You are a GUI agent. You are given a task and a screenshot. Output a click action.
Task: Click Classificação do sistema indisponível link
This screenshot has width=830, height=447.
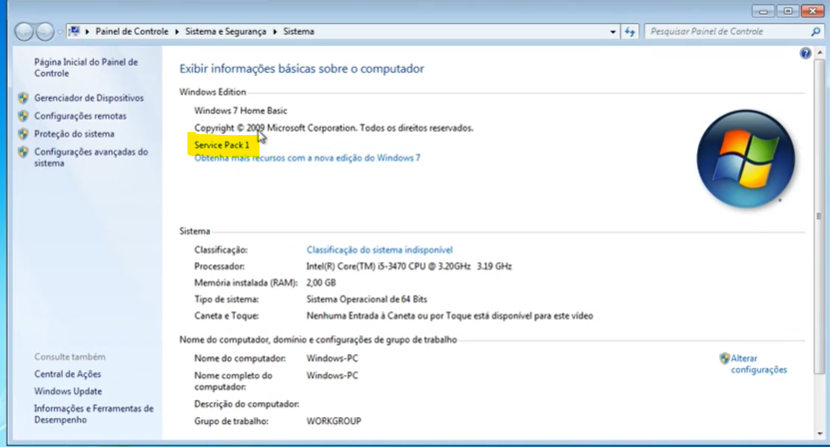[380, 249]
